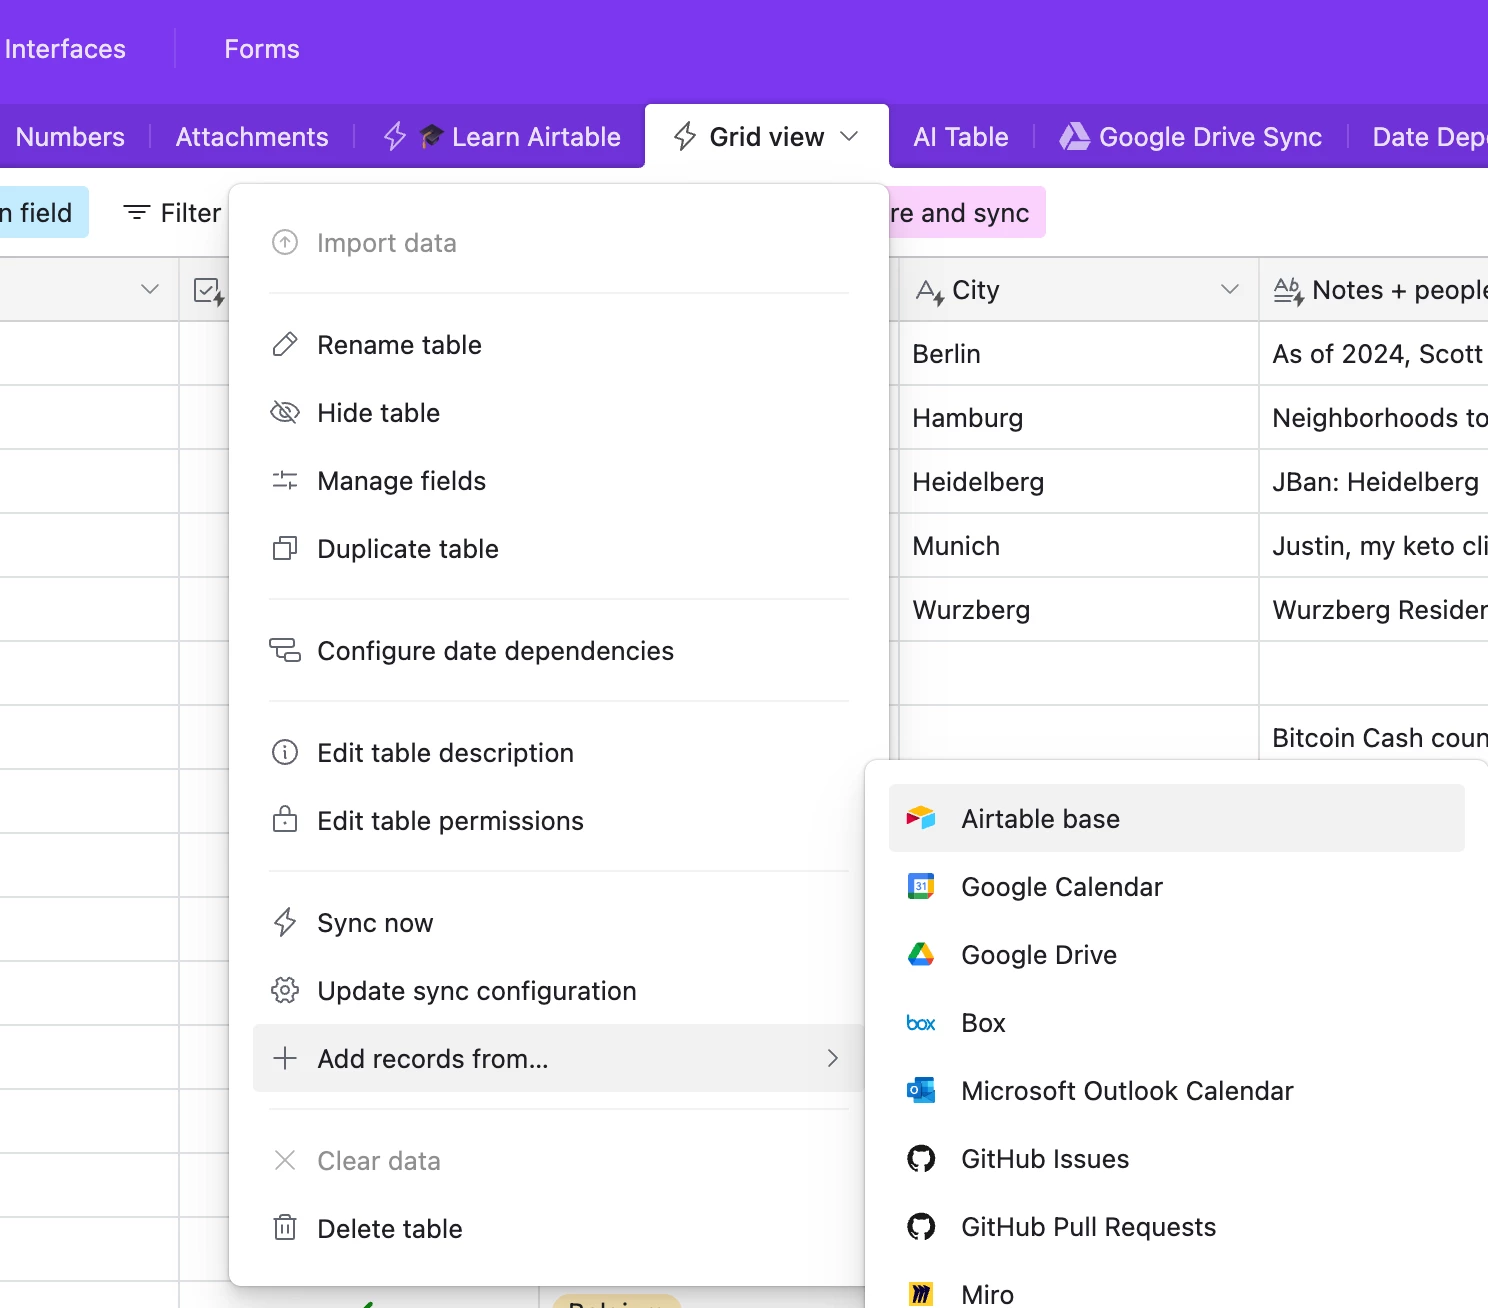Click the blue hidden field button
This screenshot has height=1308, width=1488.
click(x=44, y=212)
